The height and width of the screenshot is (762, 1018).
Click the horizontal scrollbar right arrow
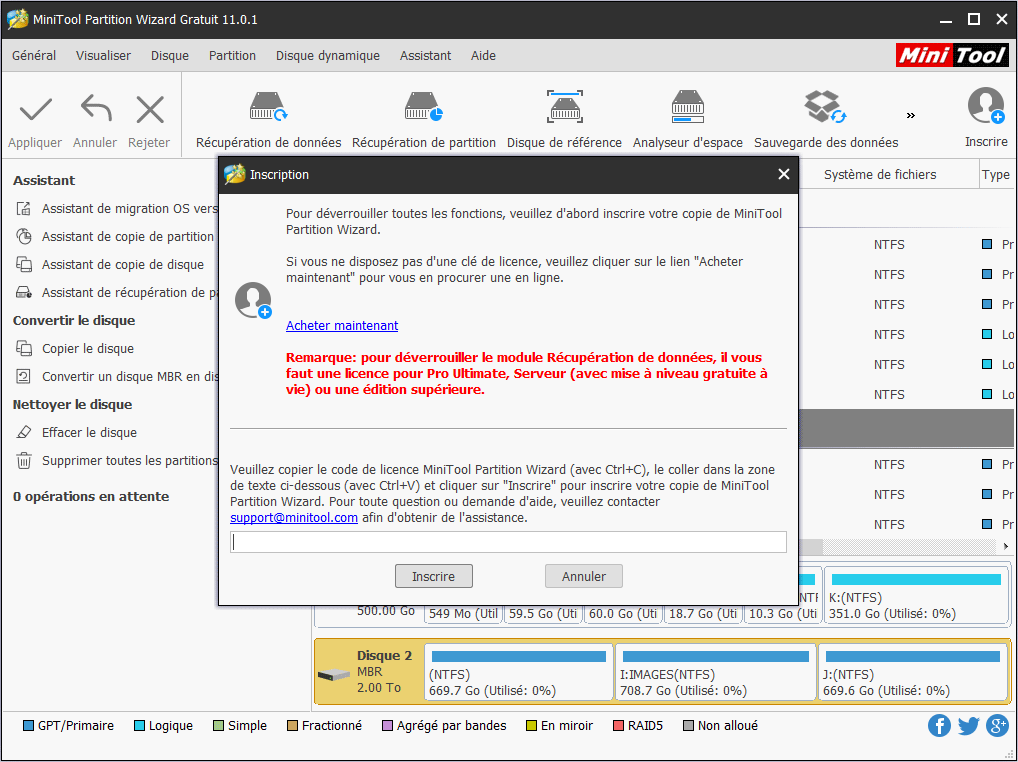coord(1006,546)
